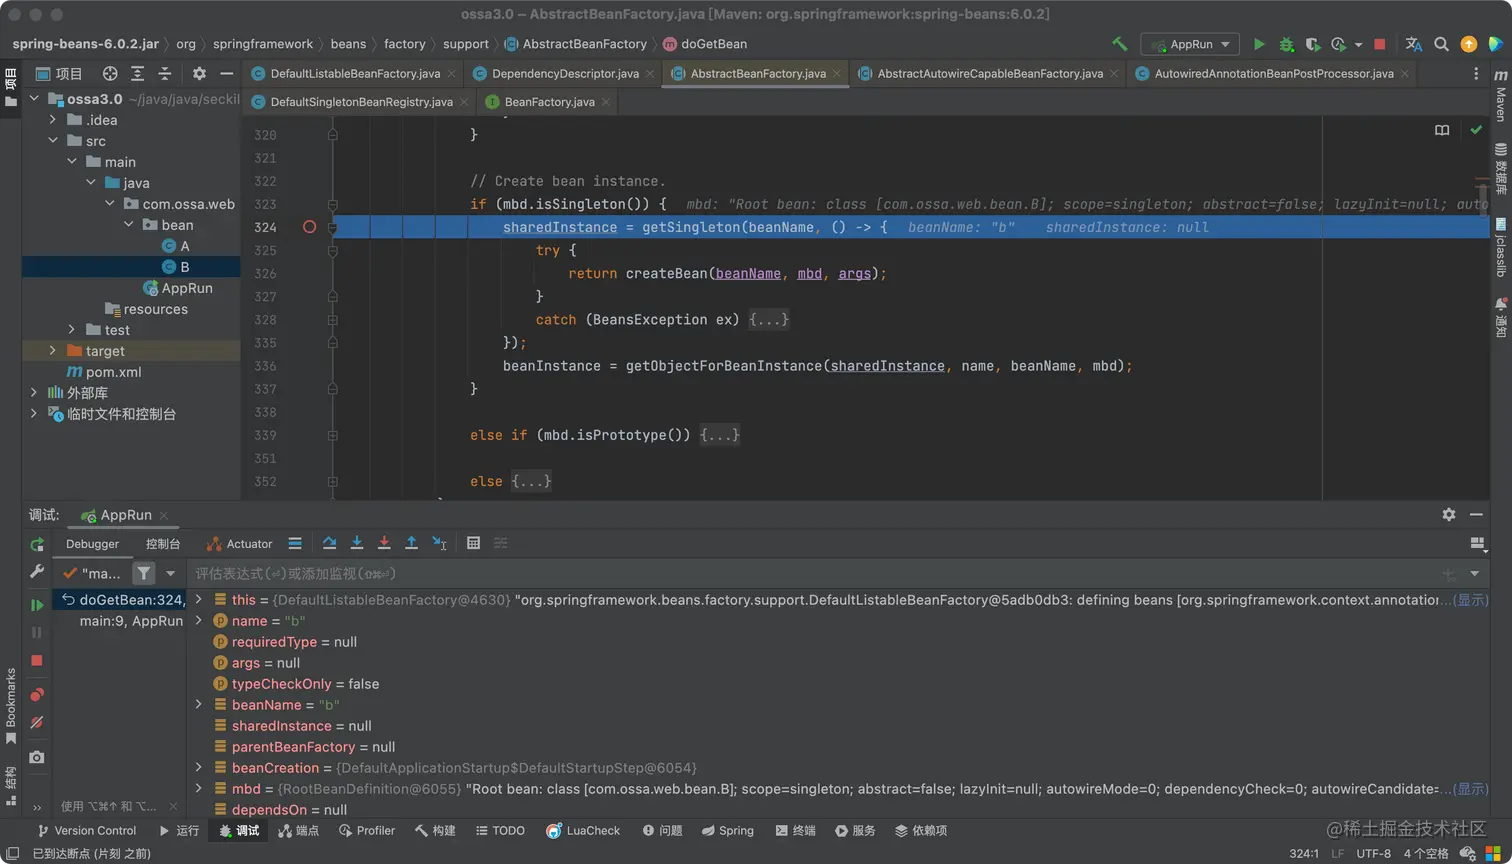Open debug panel settings gear
The height and width of the screenshot is (864, 1512).
(x=1448, y=514)
